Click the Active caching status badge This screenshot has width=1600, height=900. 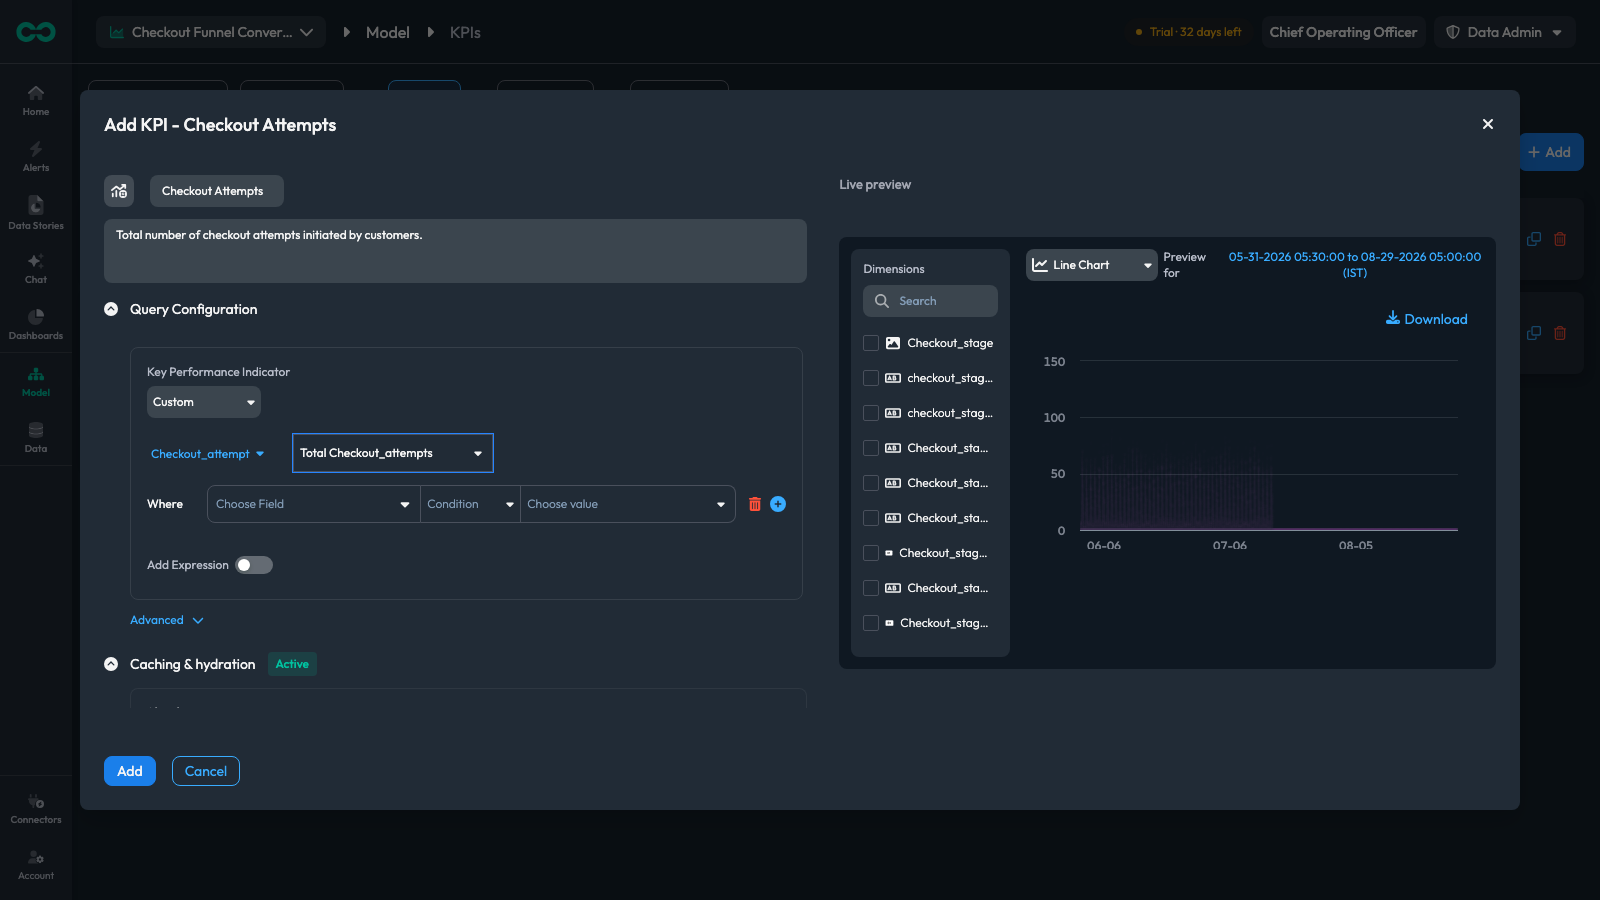pos(292,664)
